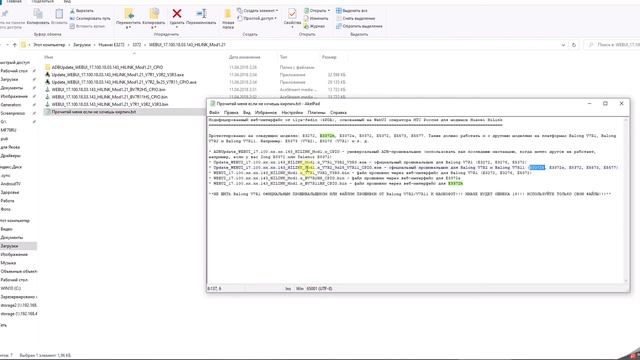The width and height of the screenshot is (640, 360).
Task: Click into the Explorer search field
Action: pos(612,45)
